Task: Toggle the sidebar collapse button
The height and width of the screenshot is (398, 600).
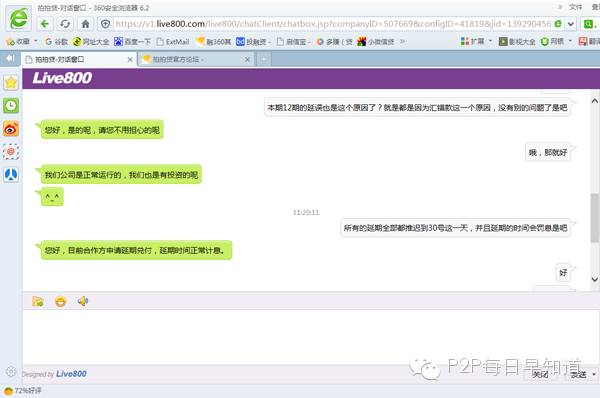Action: coord(10,58)
